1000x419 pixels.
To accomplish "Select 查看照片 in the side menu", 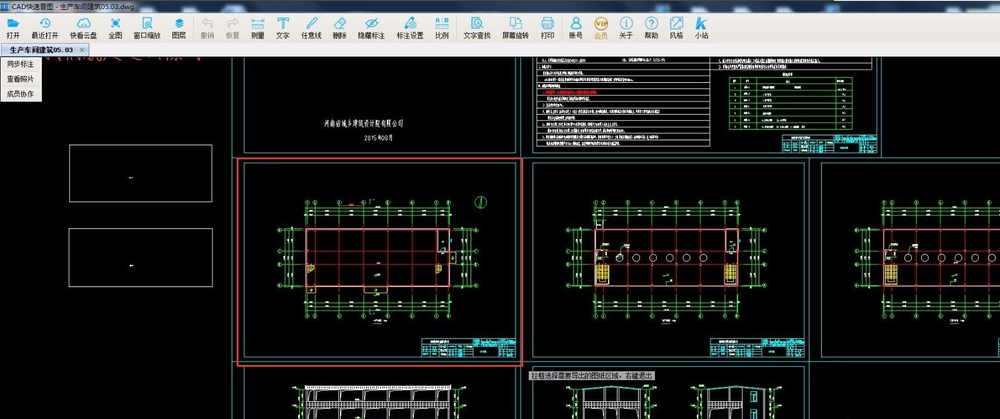I will tap(20, 79).
